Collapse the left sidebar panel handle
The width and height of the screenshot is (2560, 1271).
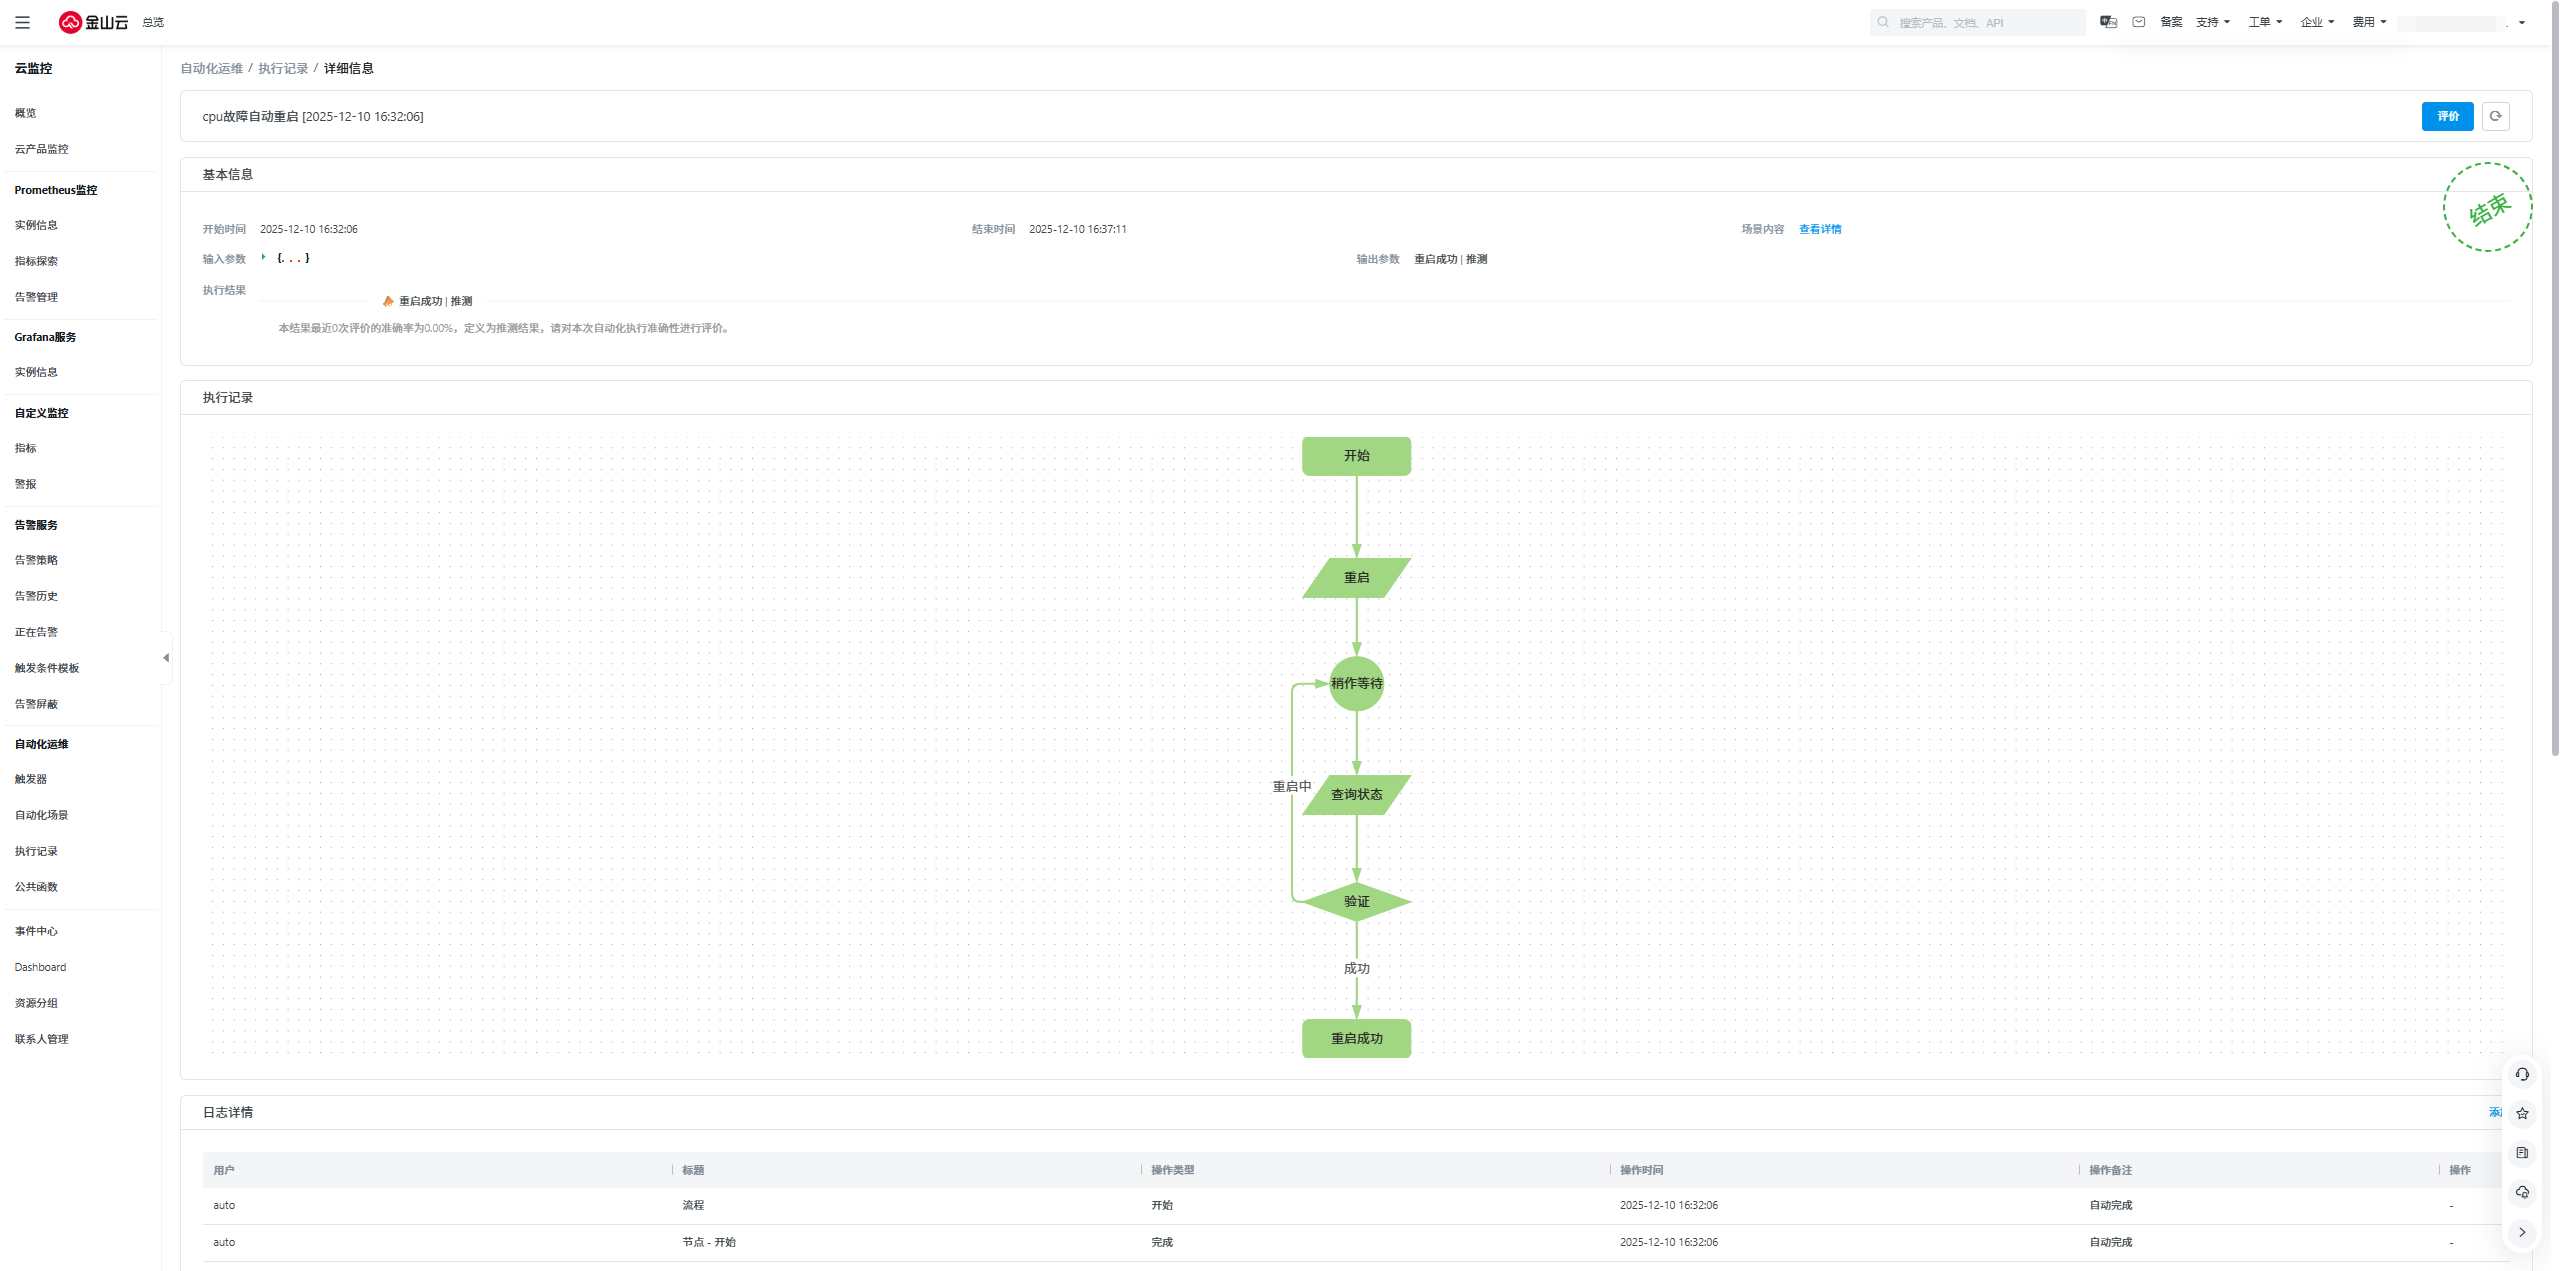tap(166, 658)
